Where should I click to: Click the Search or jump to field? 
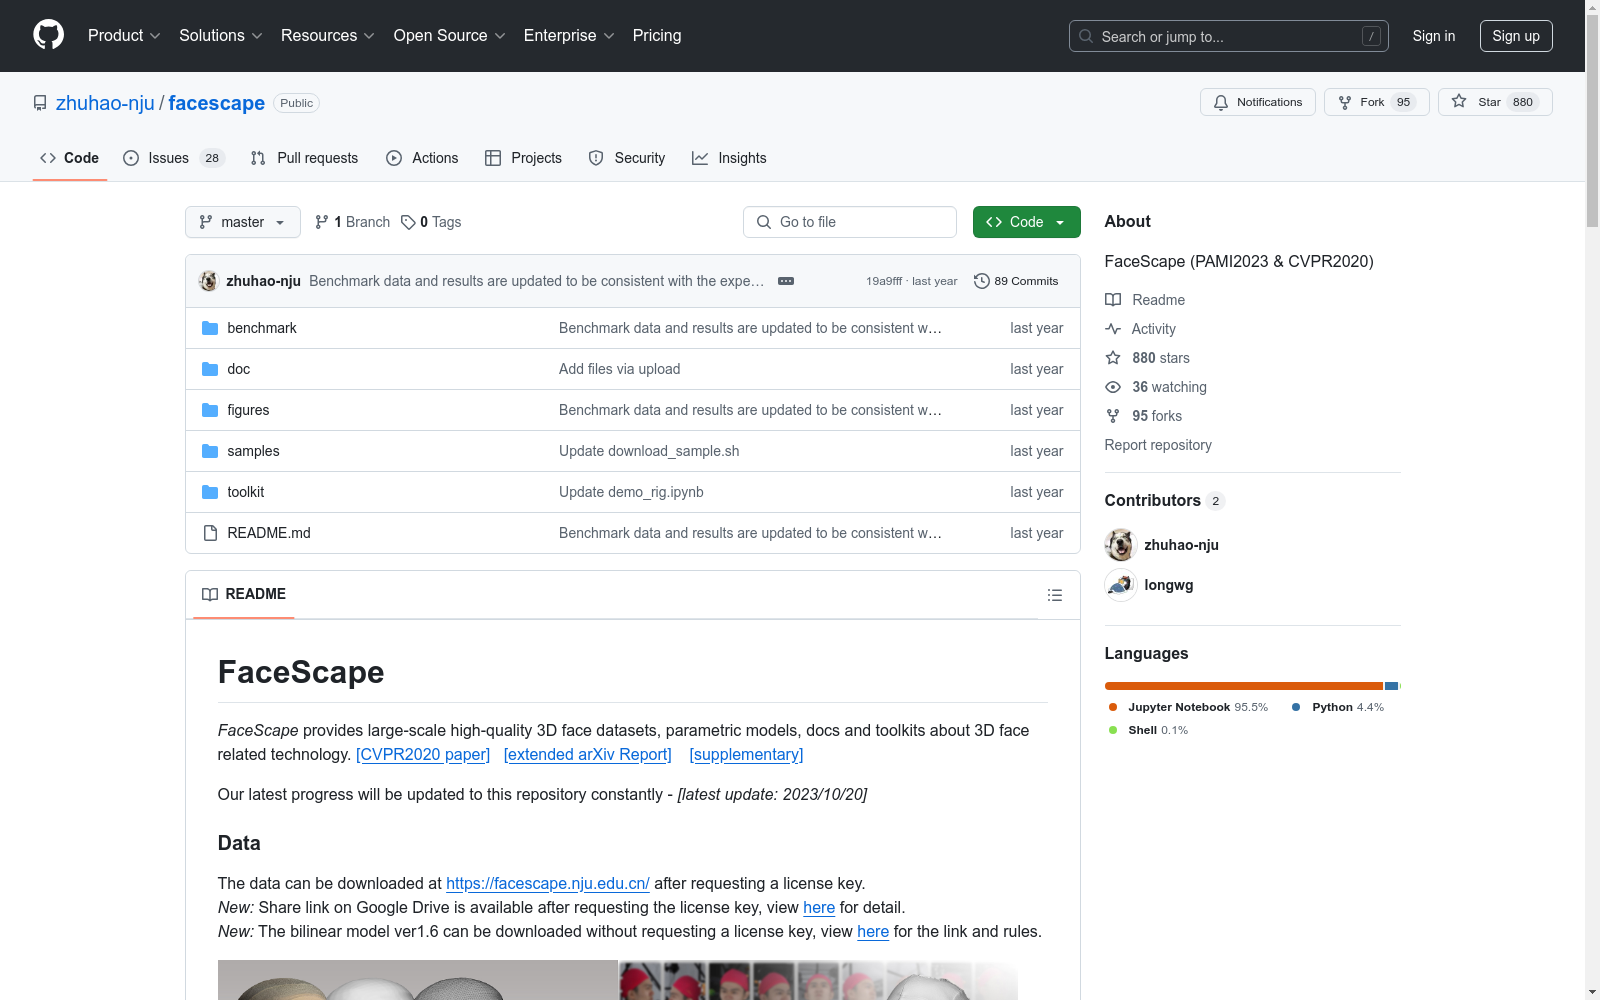click(x=1229, y=36)
